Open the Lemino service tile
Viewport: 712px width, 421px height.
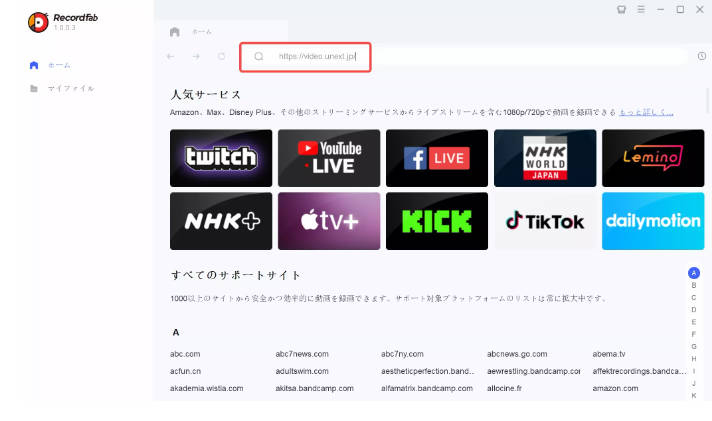653,158
